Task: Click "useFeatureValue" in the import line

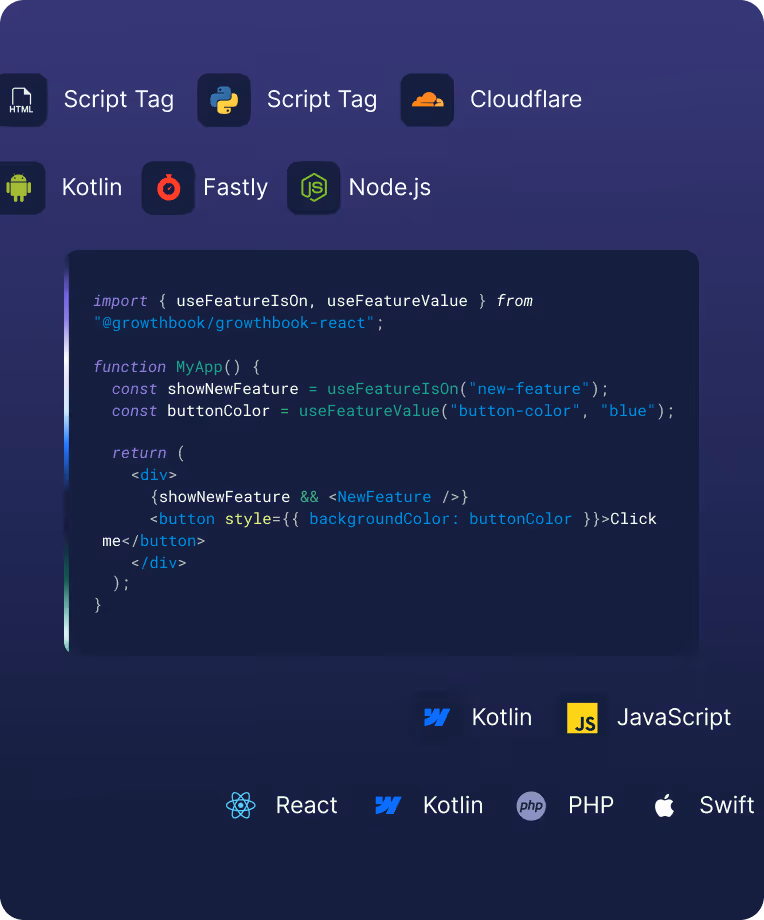Action: tap(397, 301)
